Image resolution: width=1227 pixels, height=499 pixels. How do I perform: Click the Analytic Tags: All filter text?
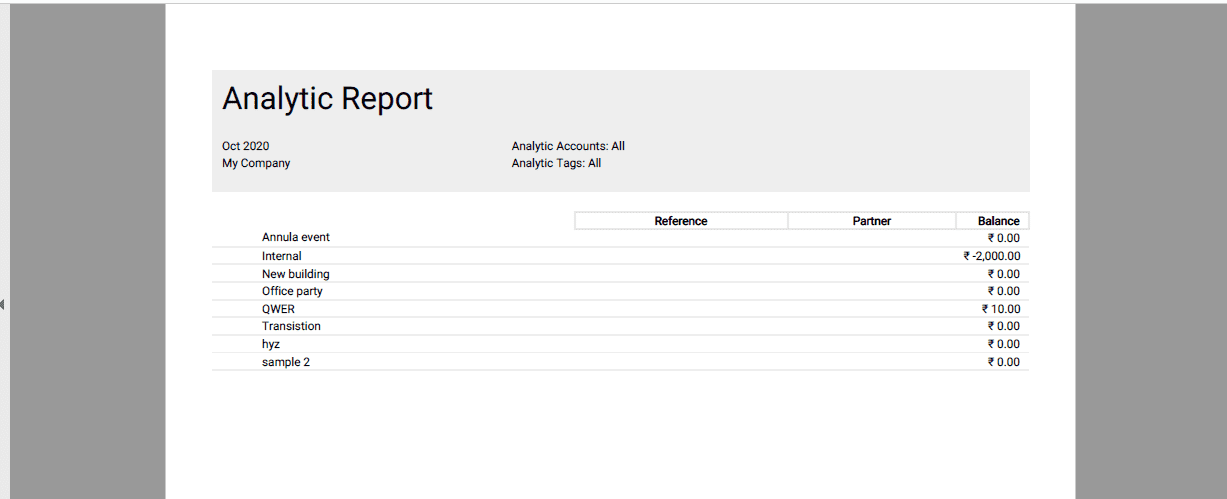[x=556, y=163]
